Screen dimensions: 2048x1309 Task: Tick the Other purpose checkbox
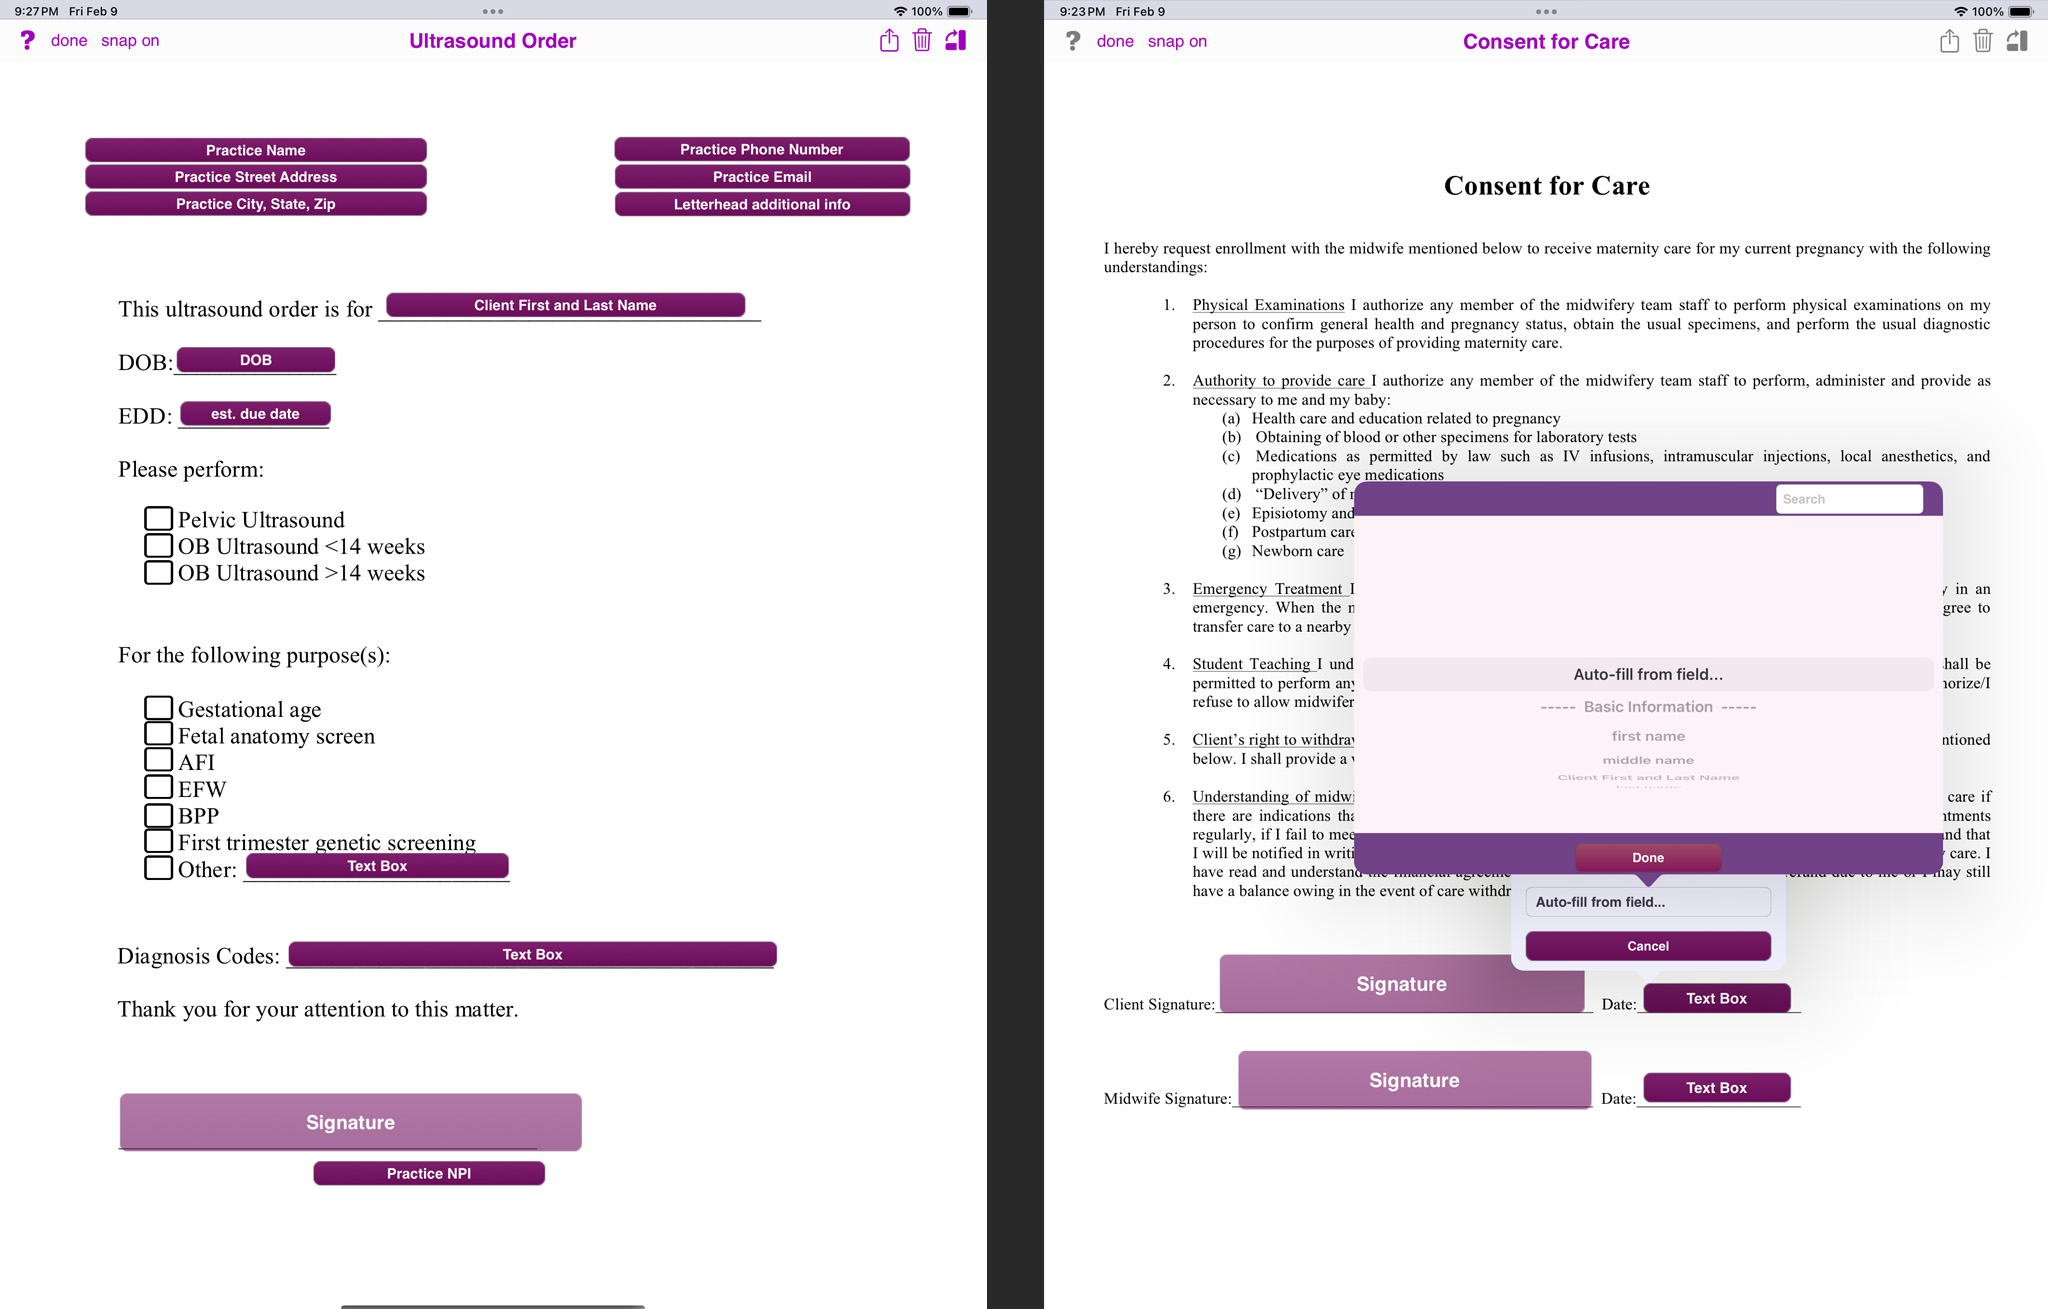point(158,868)
